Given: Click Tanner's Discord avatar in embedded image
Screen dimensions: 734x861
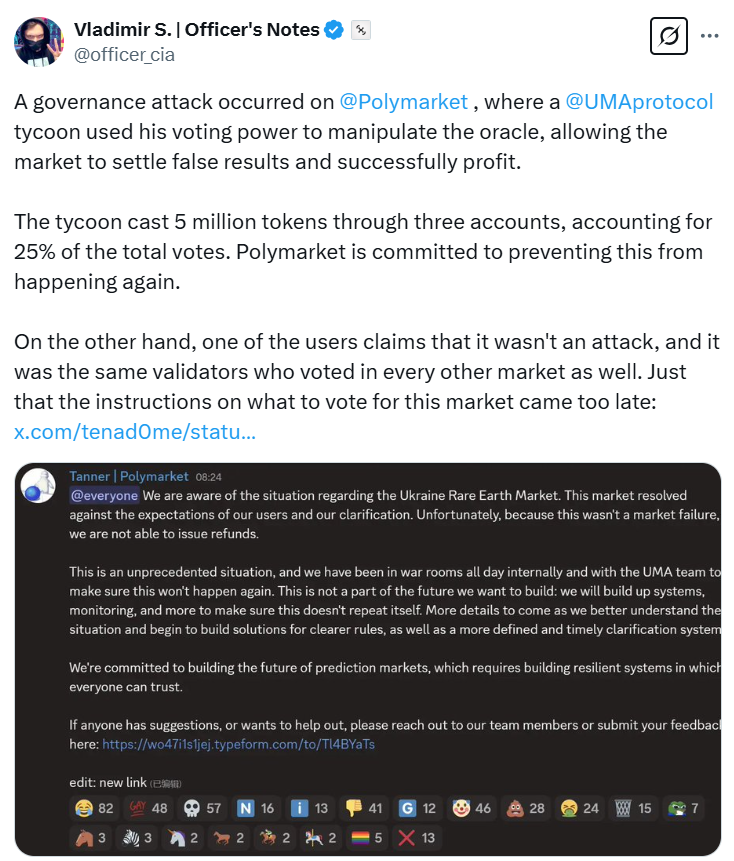Looking at the screenshot, I should (x=39, y=485).
